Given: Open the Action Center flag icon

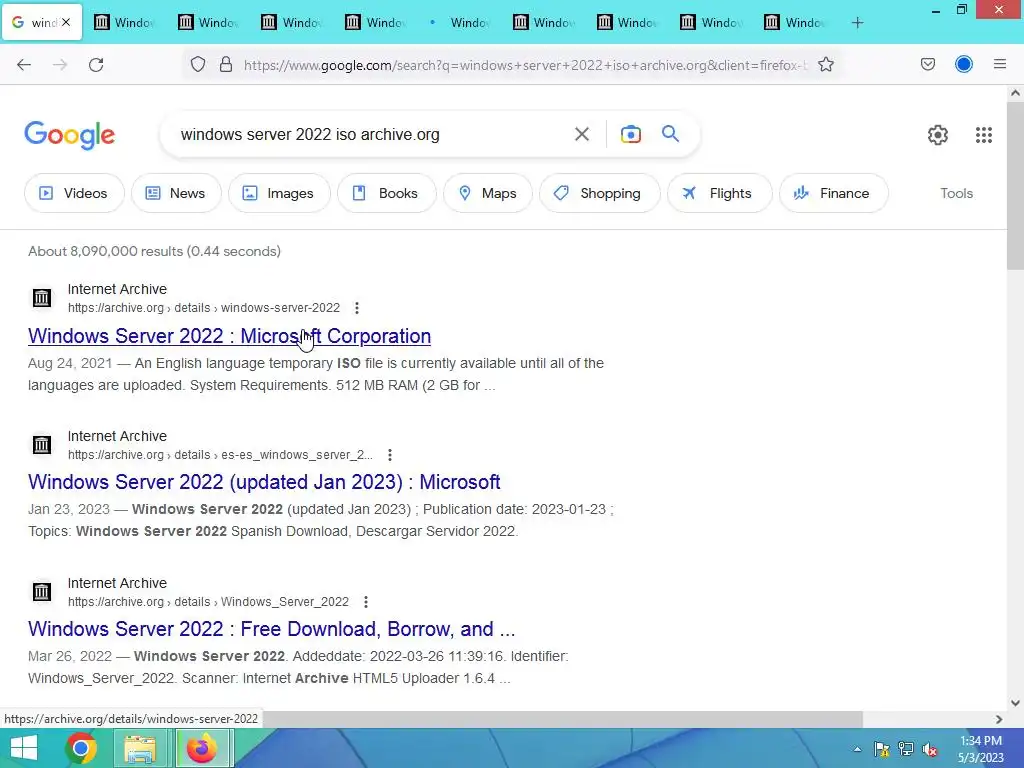Looking at the screenshot, I should (882, 749).
